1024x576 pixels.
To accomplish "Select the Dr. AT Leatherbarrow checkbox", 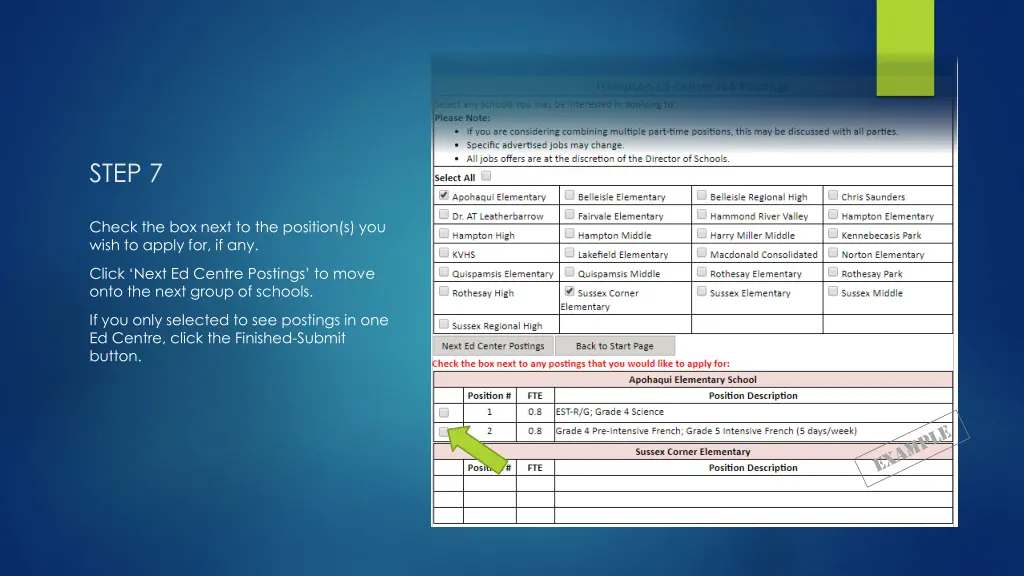I will click(x=443, y=215).
